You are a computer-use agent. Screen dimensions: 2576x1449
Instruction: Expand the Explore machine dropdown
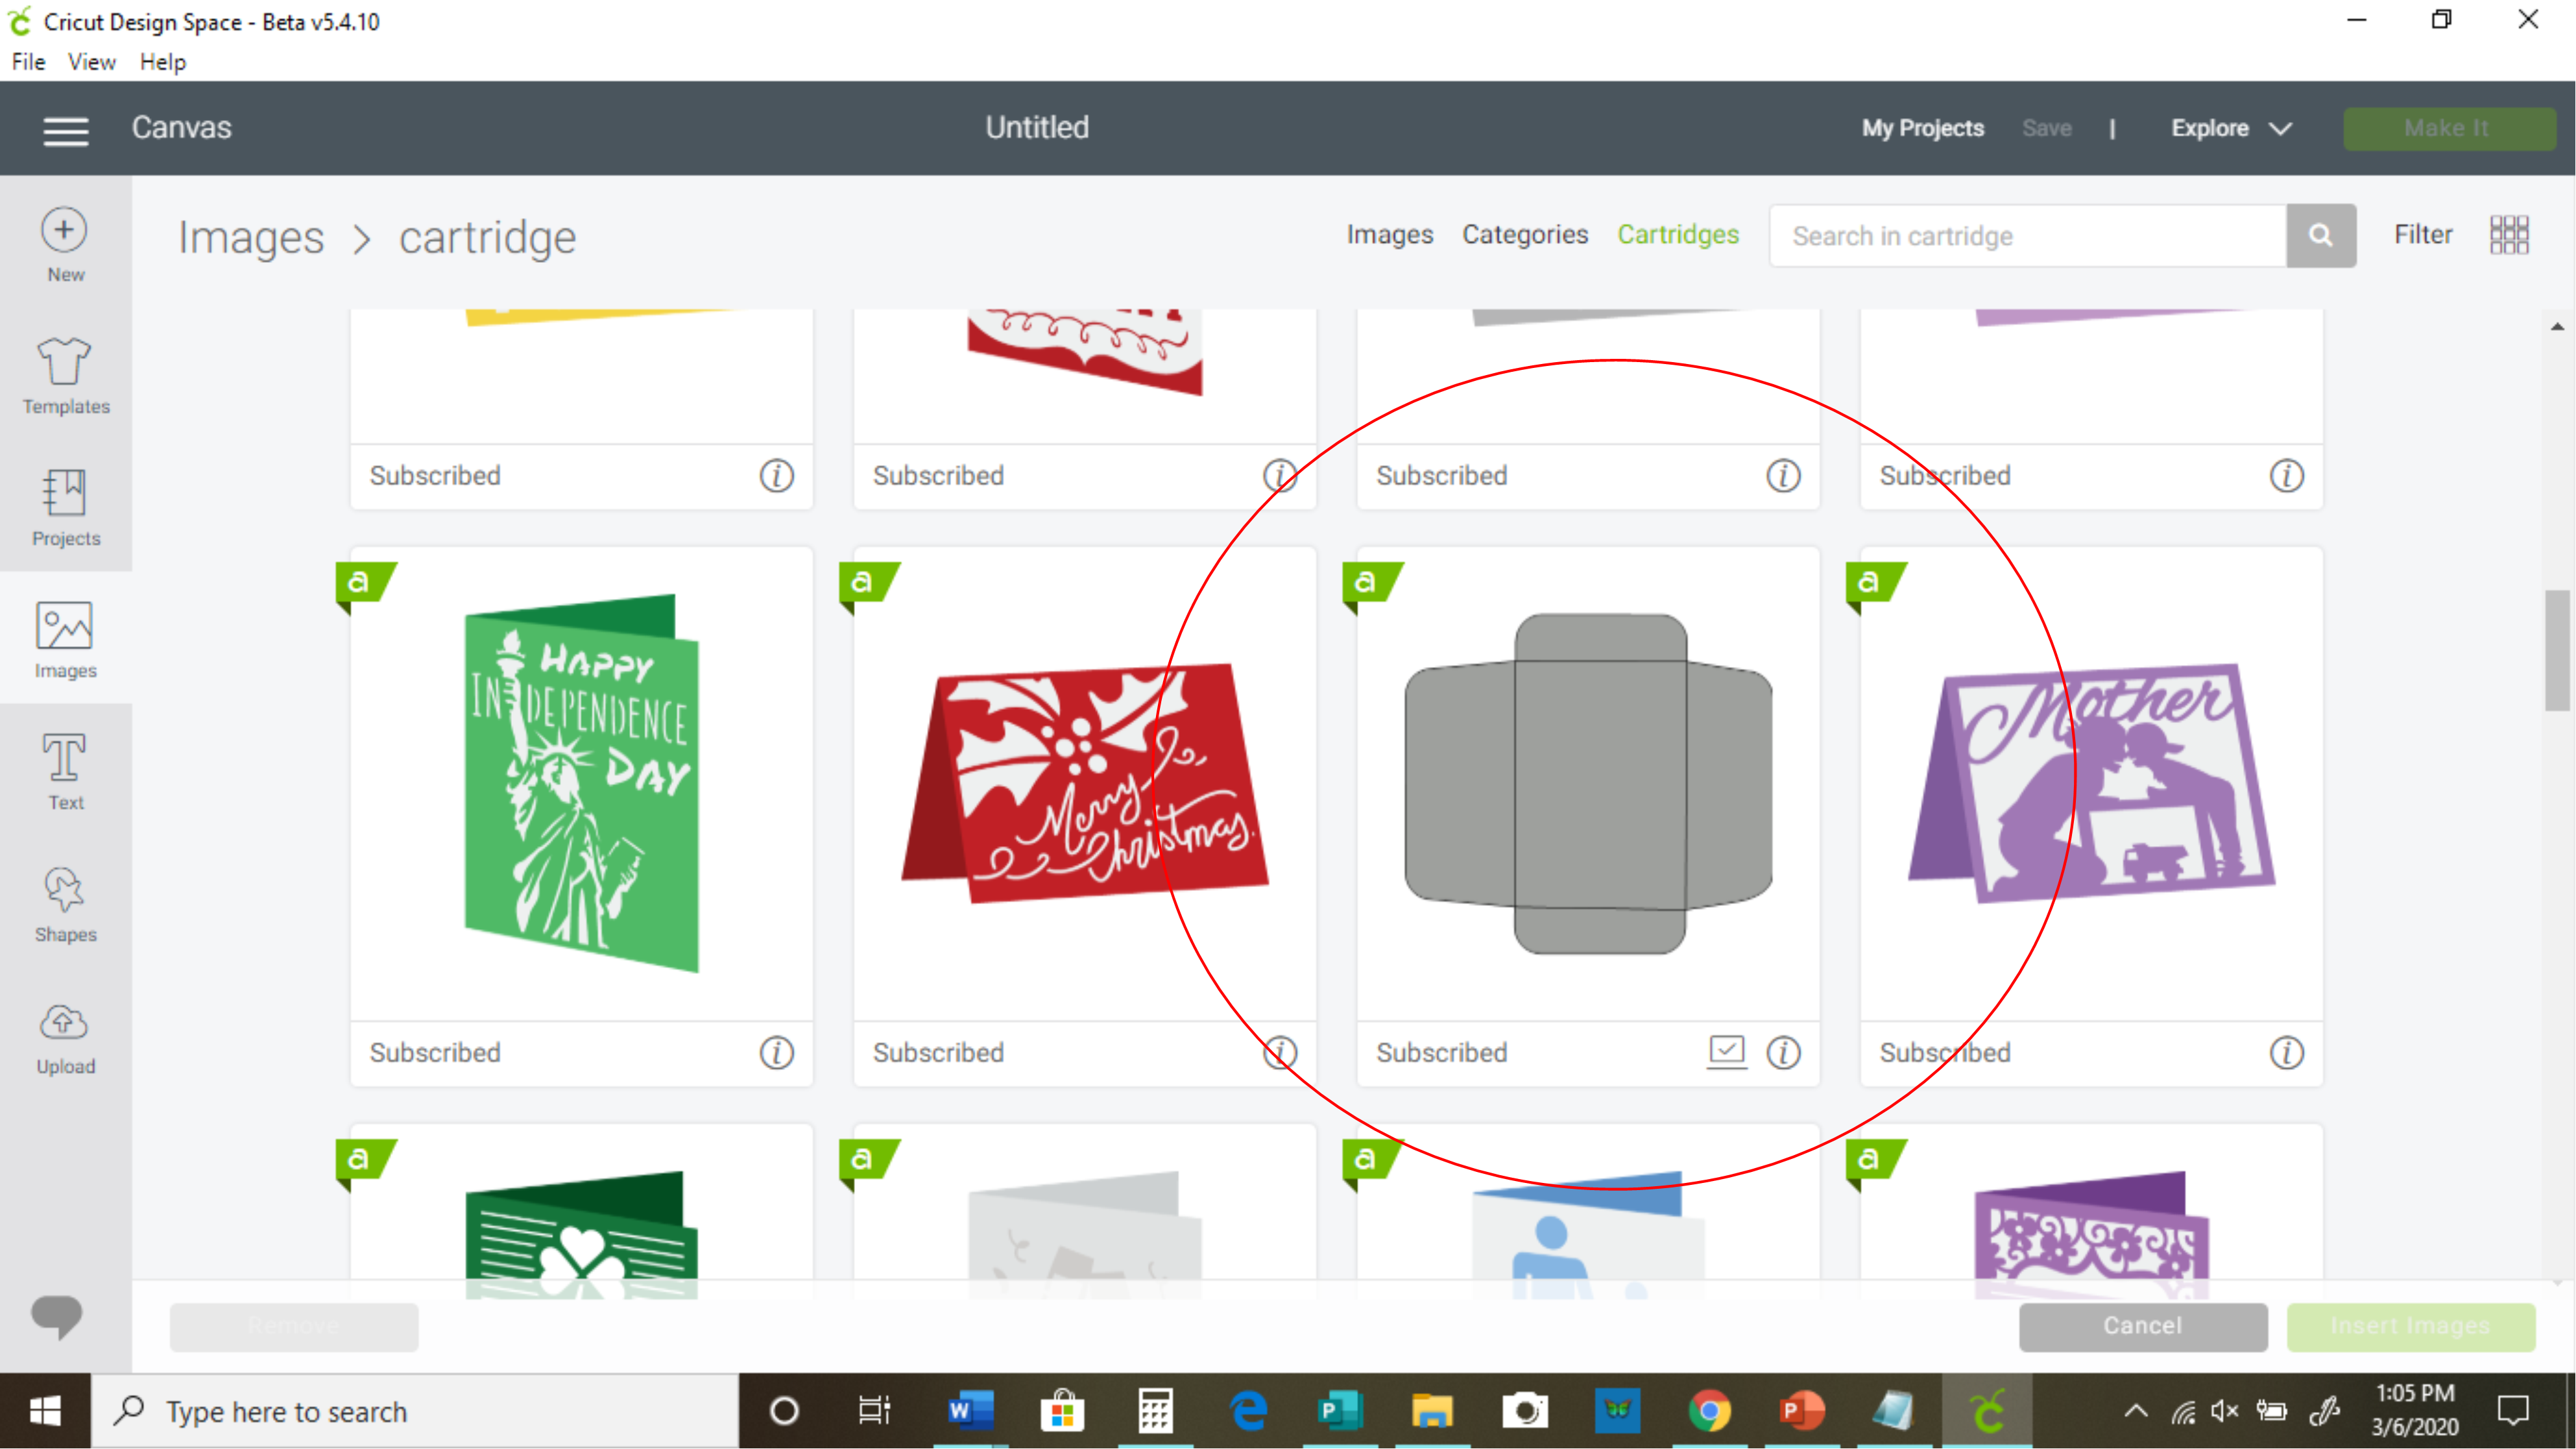pos(2230,129)
